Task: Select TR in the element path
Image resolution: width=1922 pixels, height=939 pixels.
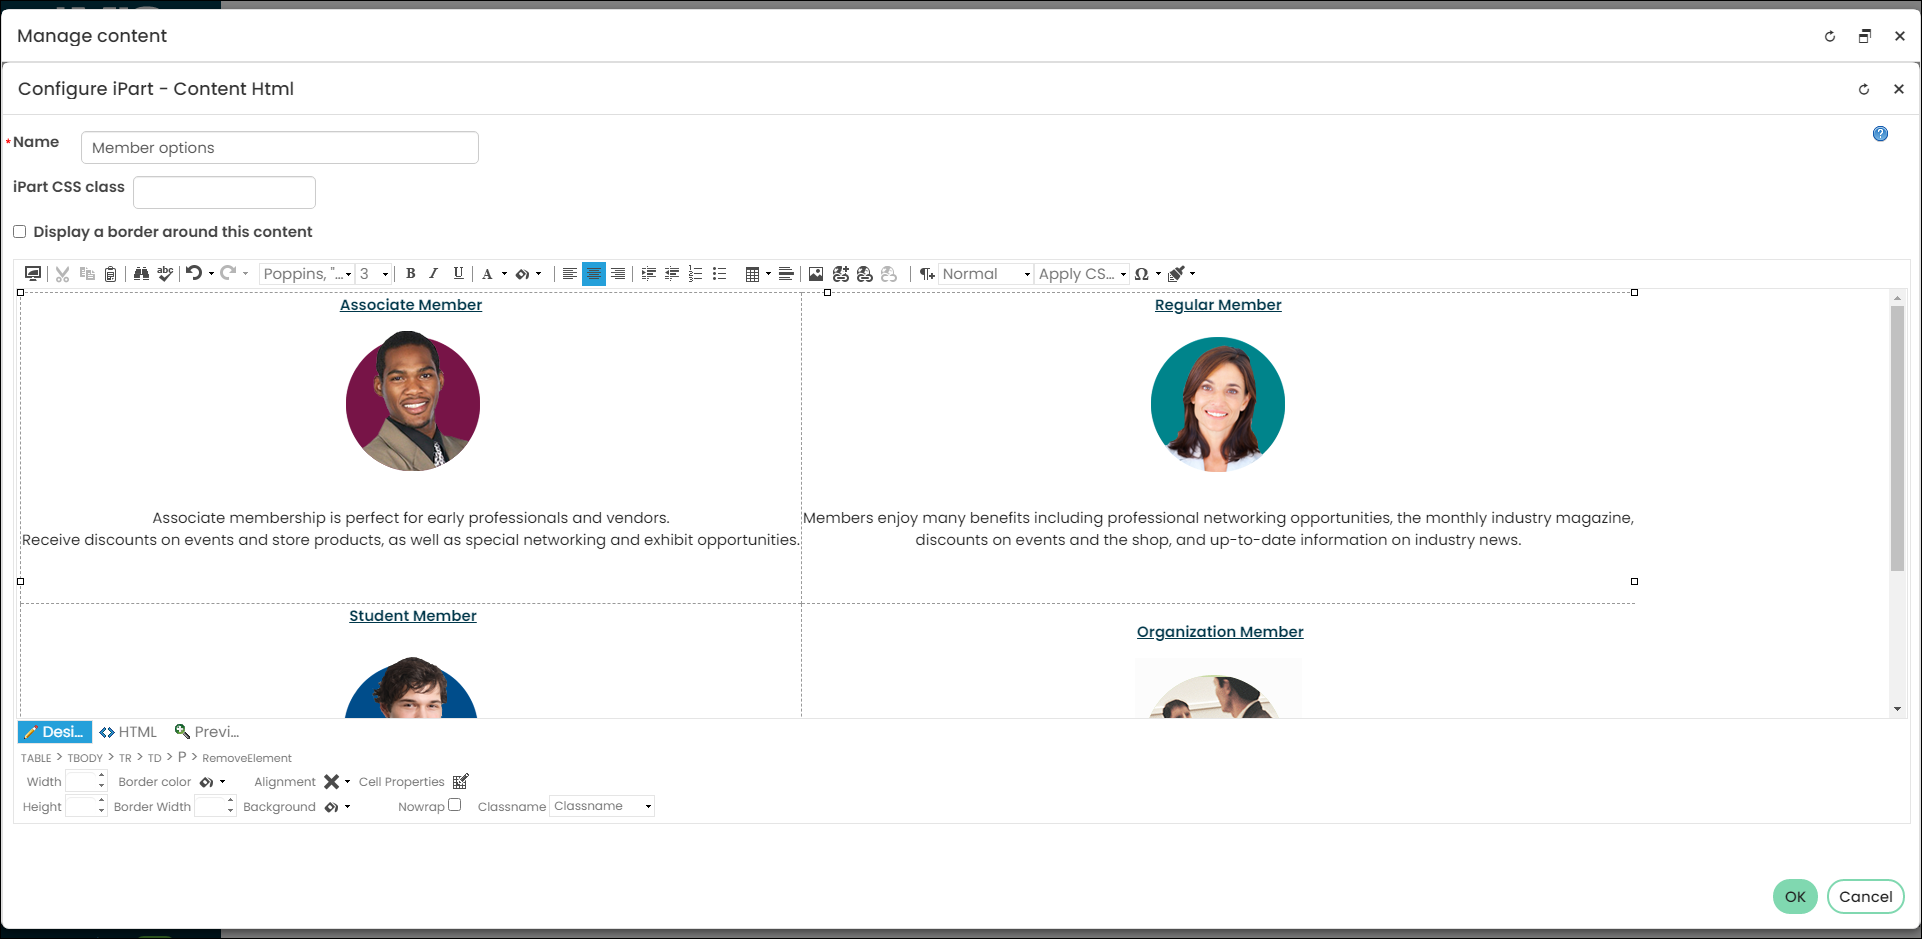Action: tap(125, 758)
